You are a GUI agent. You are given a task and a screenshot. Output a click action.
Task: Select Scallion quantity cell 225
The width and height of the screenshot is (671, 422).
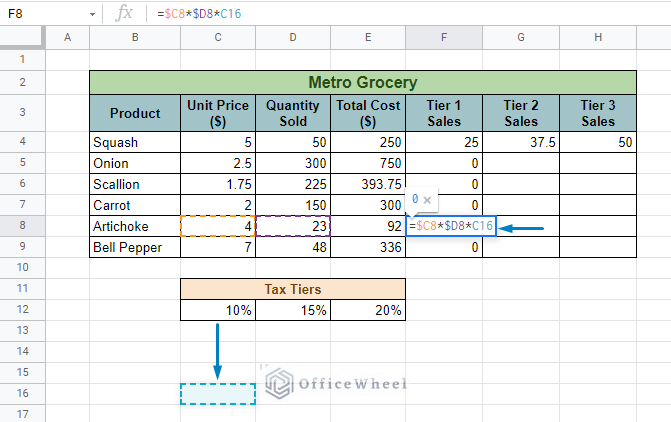coord(293,184)
